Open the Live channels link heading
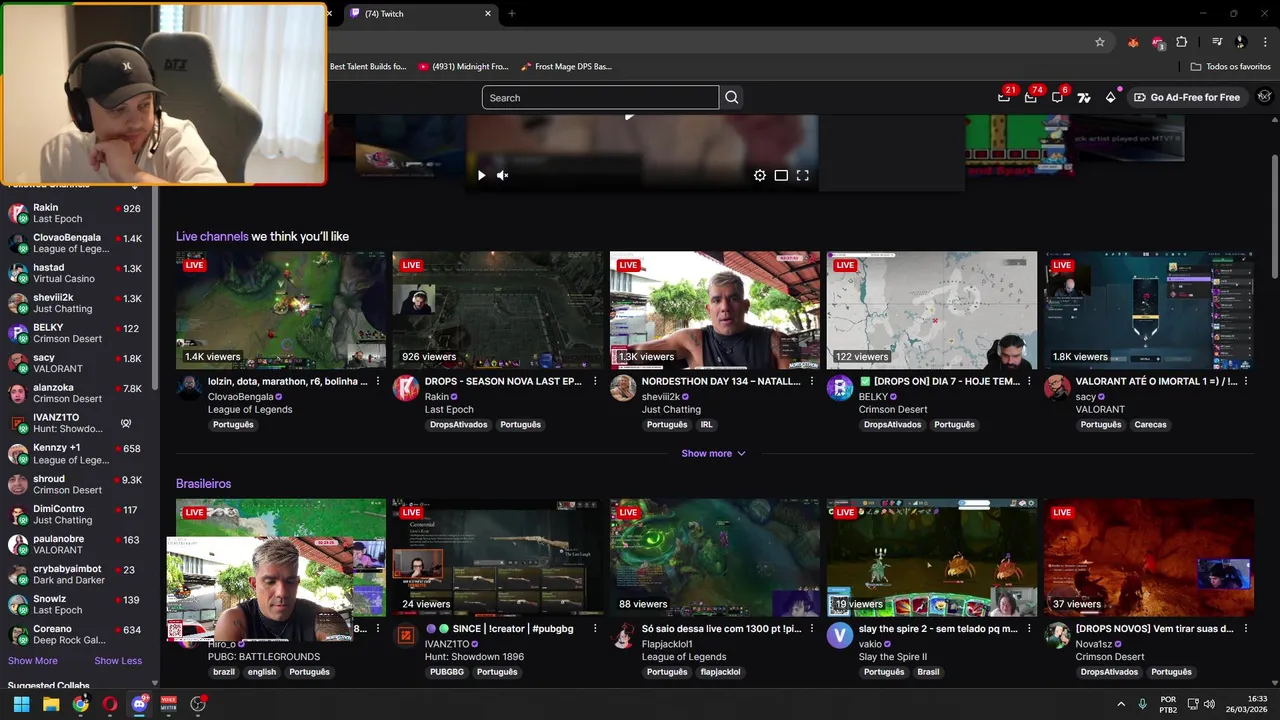 click(x=212, y=236)
